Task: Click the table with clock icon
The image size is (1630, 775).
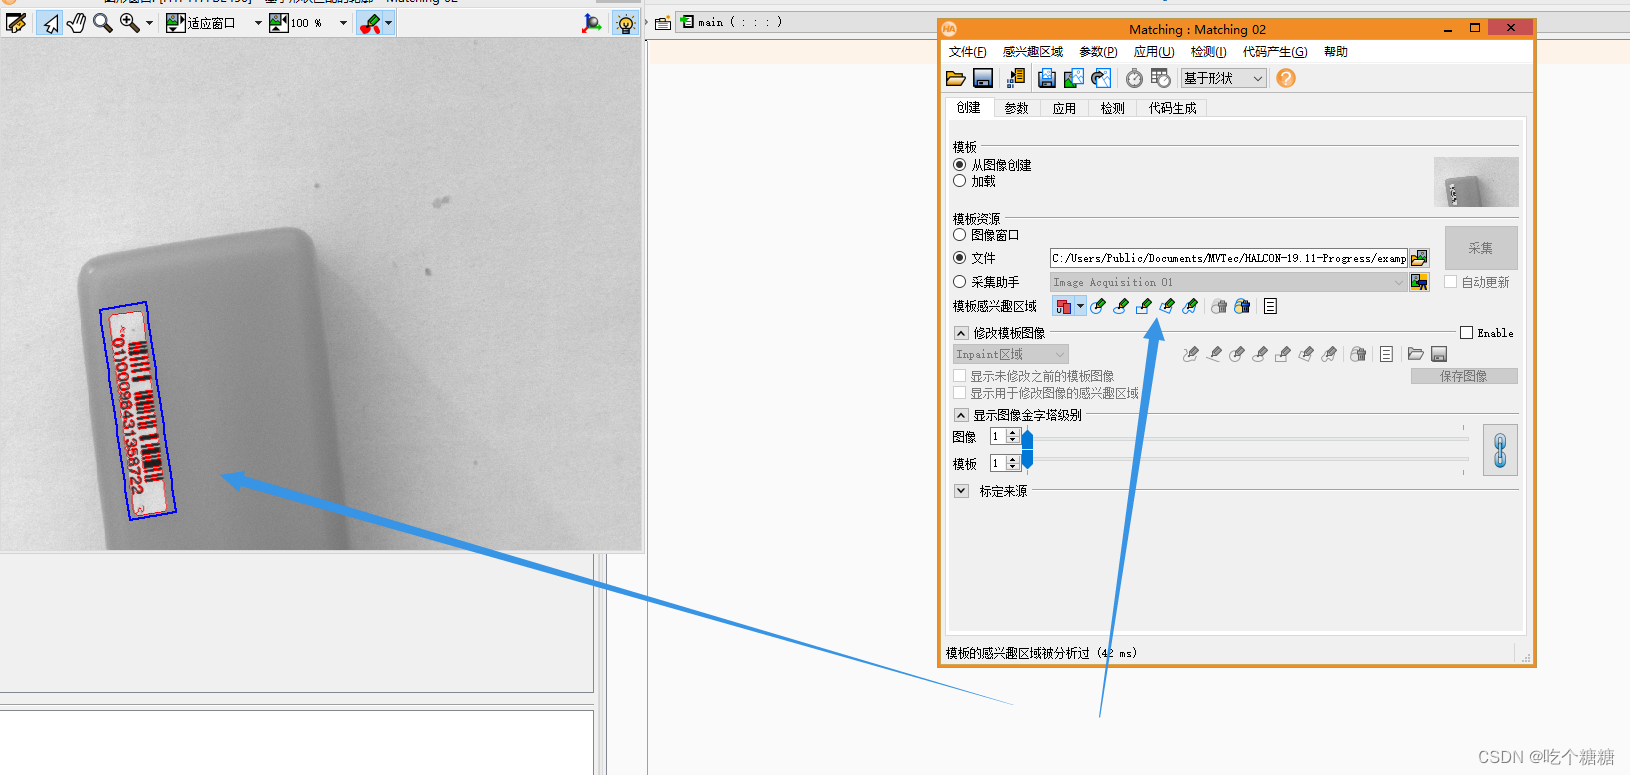Action: [x=1160, y=78]
